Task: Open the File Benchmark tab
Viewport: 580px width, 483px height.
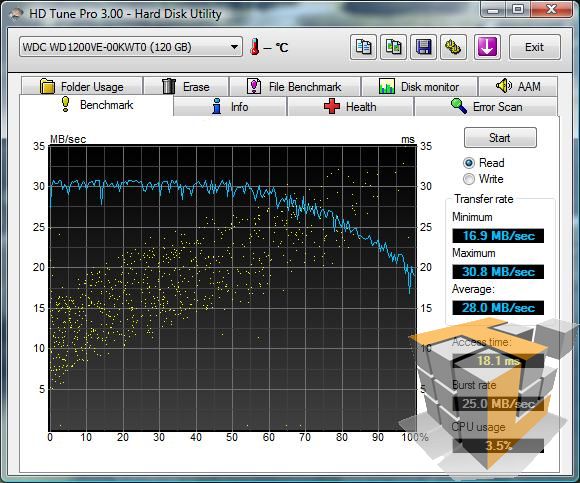Action: coord(295,87)
